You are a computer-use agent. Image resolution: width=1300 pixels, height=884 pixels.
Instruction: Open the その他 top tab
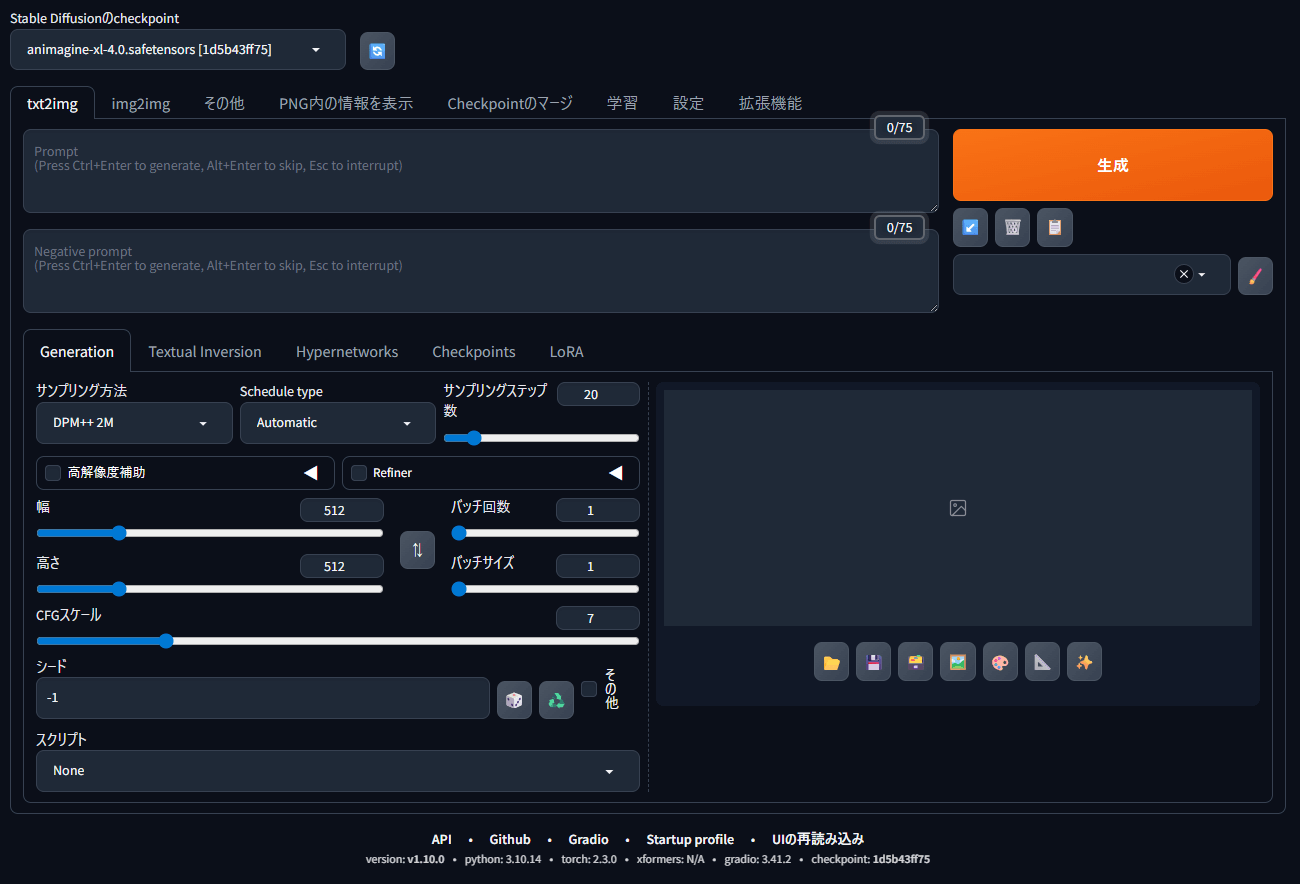[x=224, y=103]
